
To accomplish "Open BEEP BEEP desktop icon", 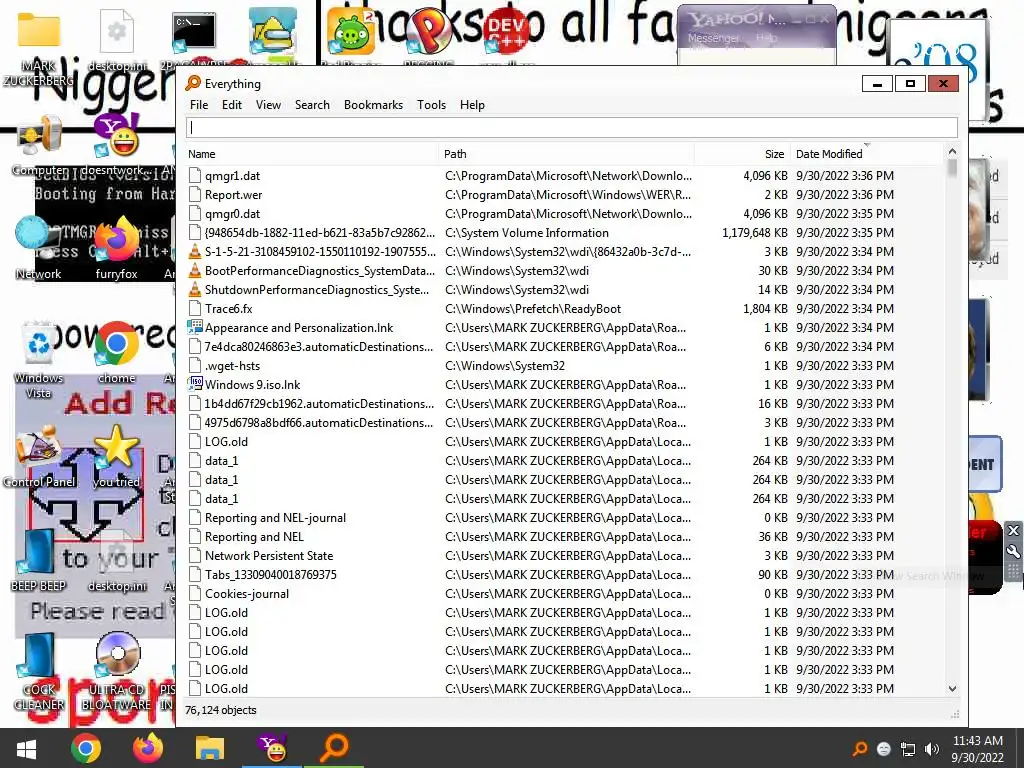I will click(38, 560).
